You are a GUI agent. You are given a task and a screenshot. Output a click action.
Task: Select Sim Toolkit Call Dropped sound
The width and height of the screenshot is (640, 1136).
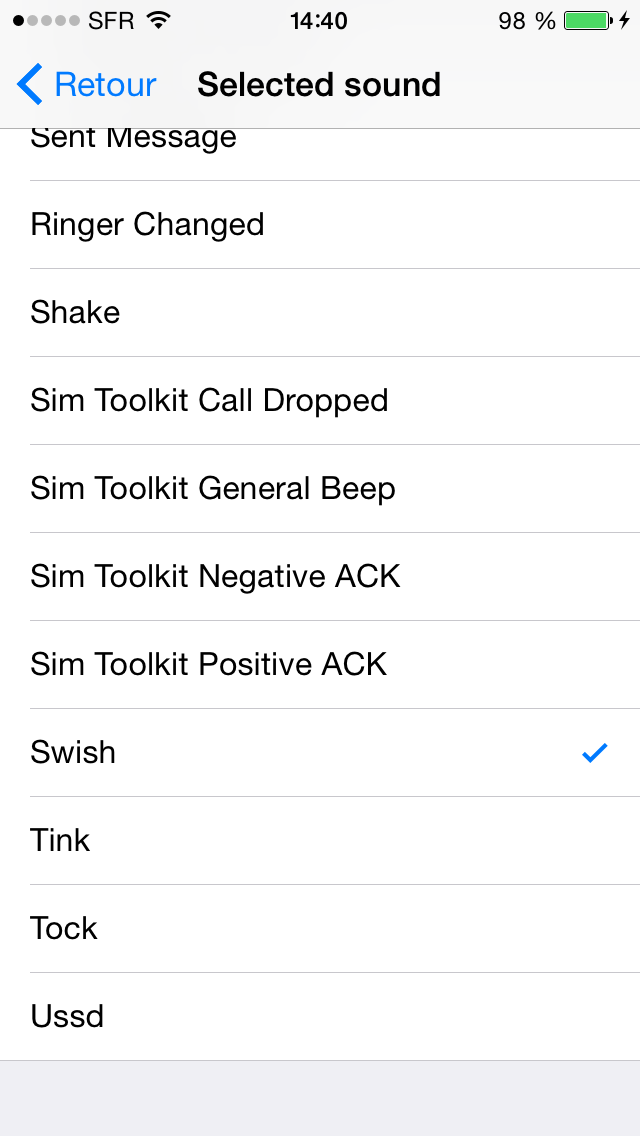(320, 401)
